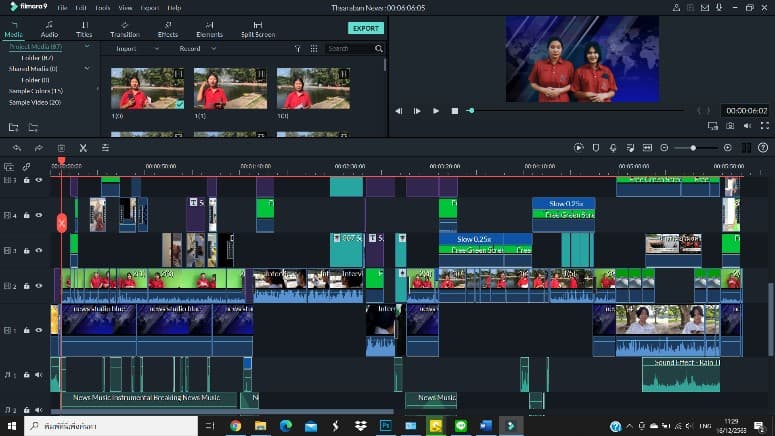Stop the preview playback
This screenshot has width=775, height=436.
point(455,111)
